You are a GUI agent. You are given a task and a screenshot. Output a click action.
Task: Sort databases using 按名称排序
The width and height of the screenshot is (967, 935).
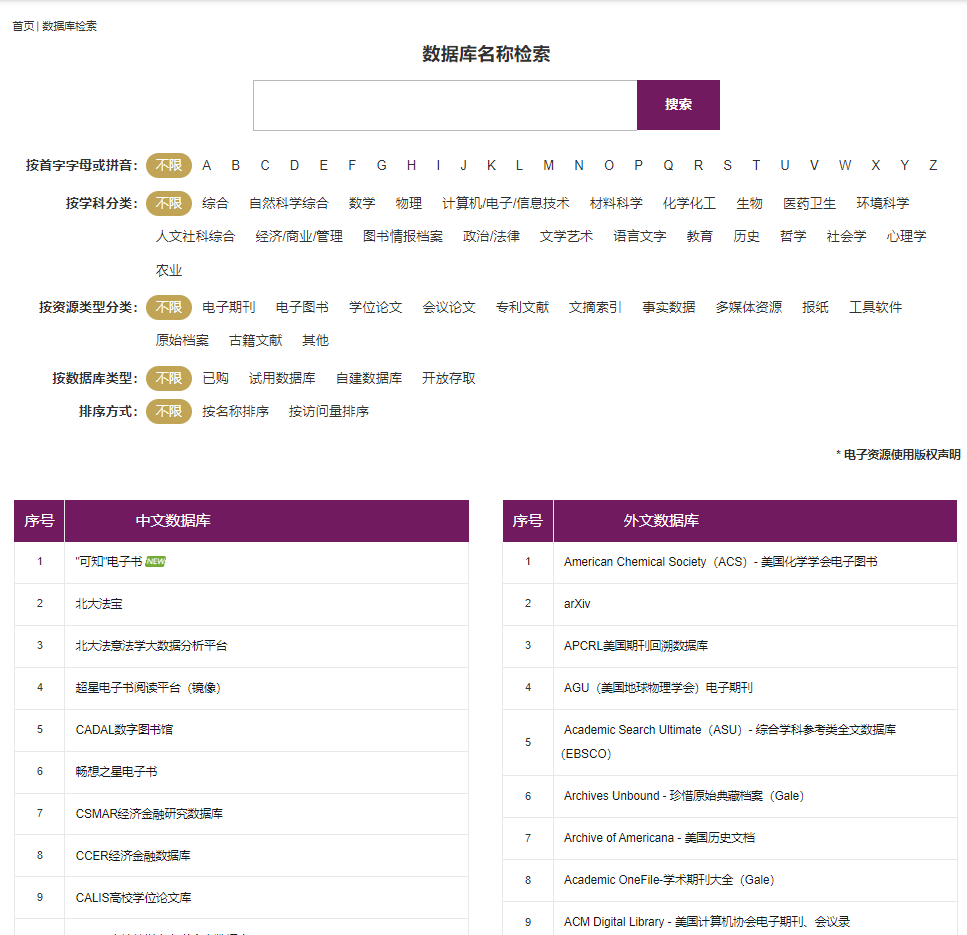coord(235,411)
